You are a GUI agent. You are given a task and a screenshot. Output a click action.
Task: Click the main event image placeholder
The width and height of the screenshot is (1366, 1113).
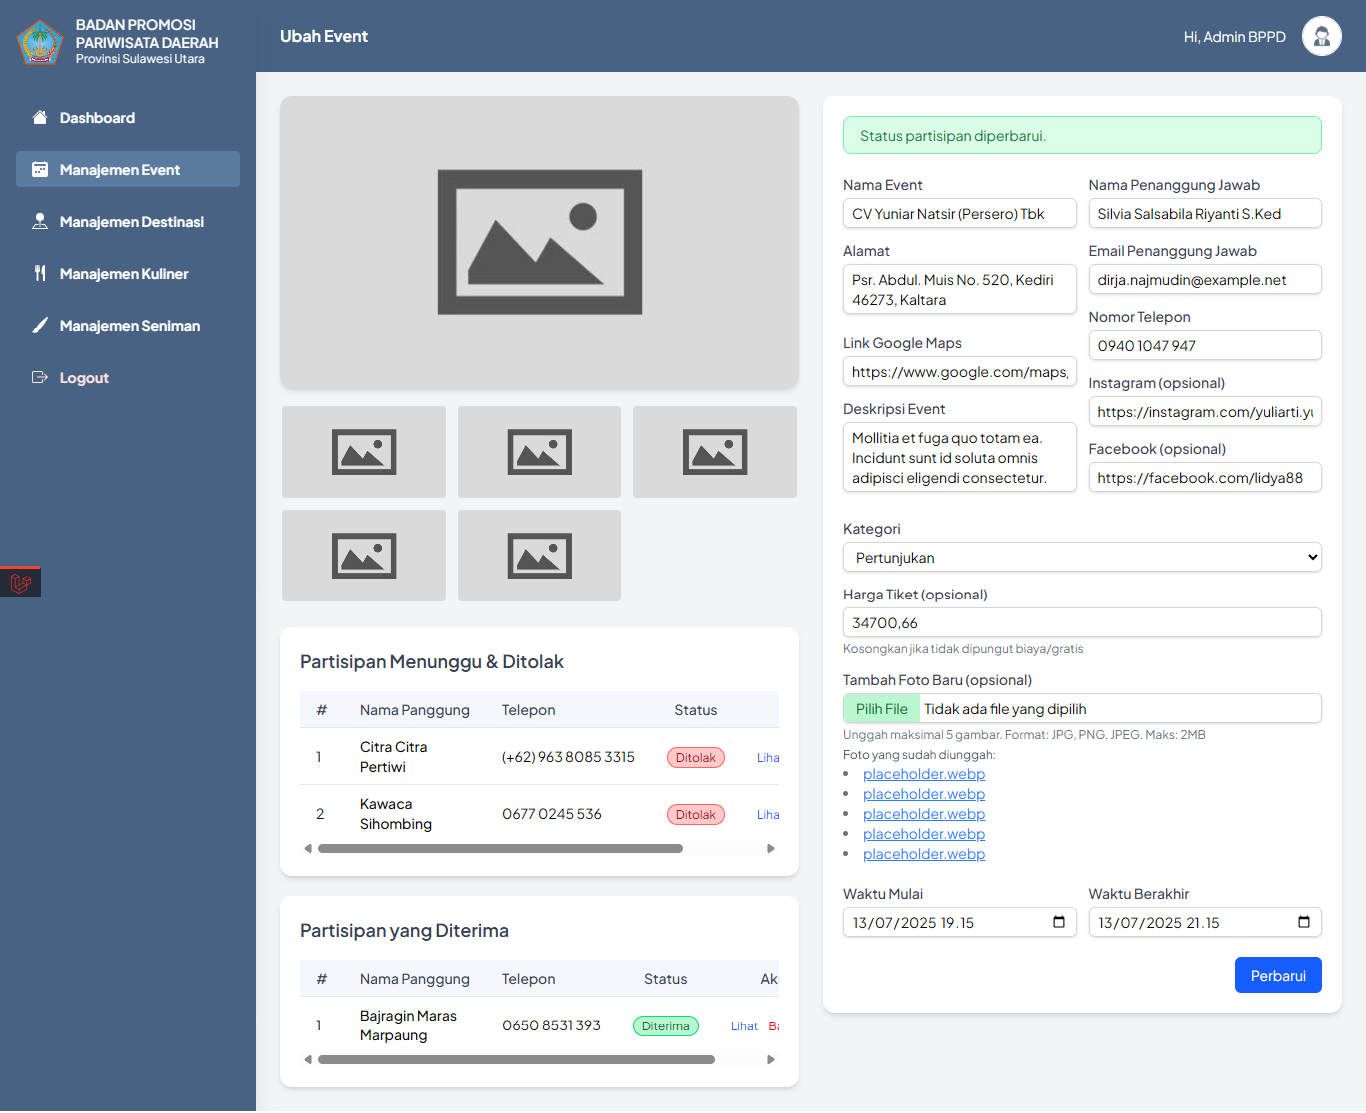[539, 242]
